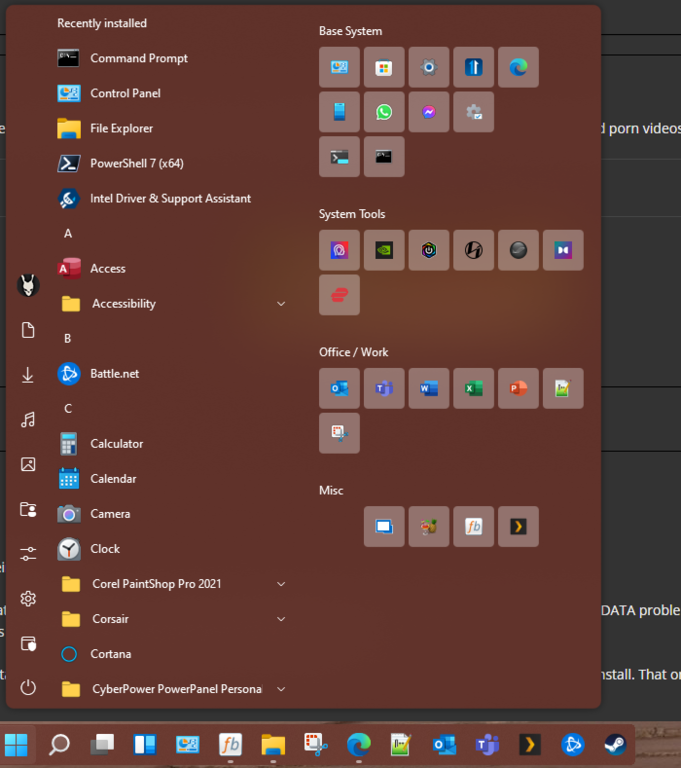This screenshot has height=768, width=681.
Task: Open the blue-centered gear Settings tile
Action: [x=429, y=67]
